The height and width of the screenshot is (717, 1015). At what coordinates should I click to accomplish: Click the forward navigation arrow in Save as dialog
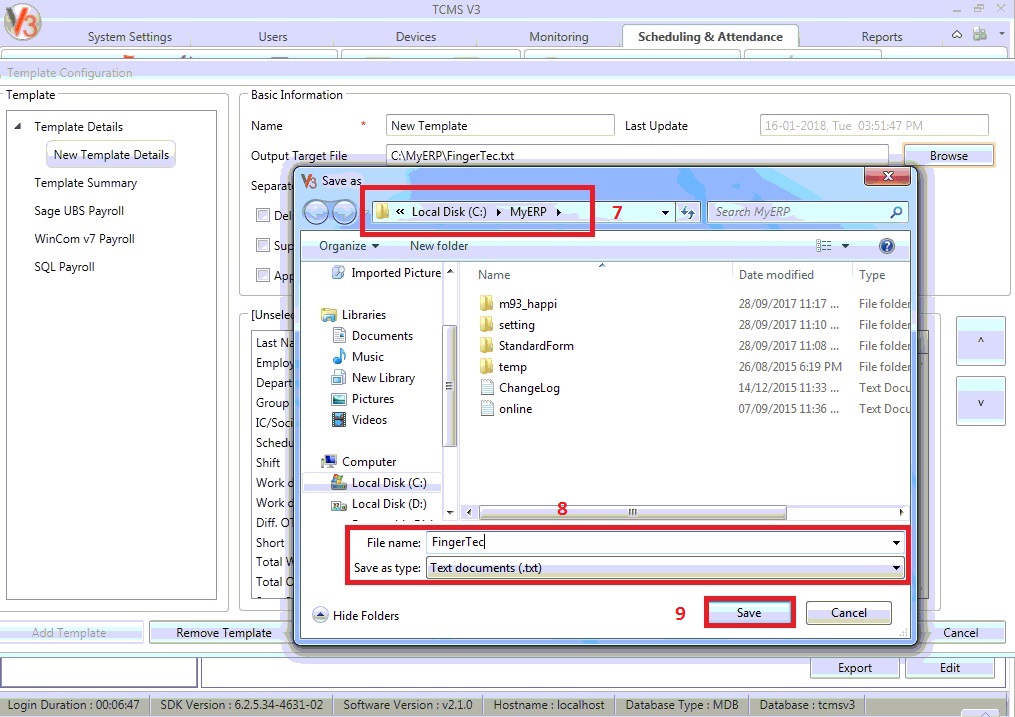tap(344, 212)
